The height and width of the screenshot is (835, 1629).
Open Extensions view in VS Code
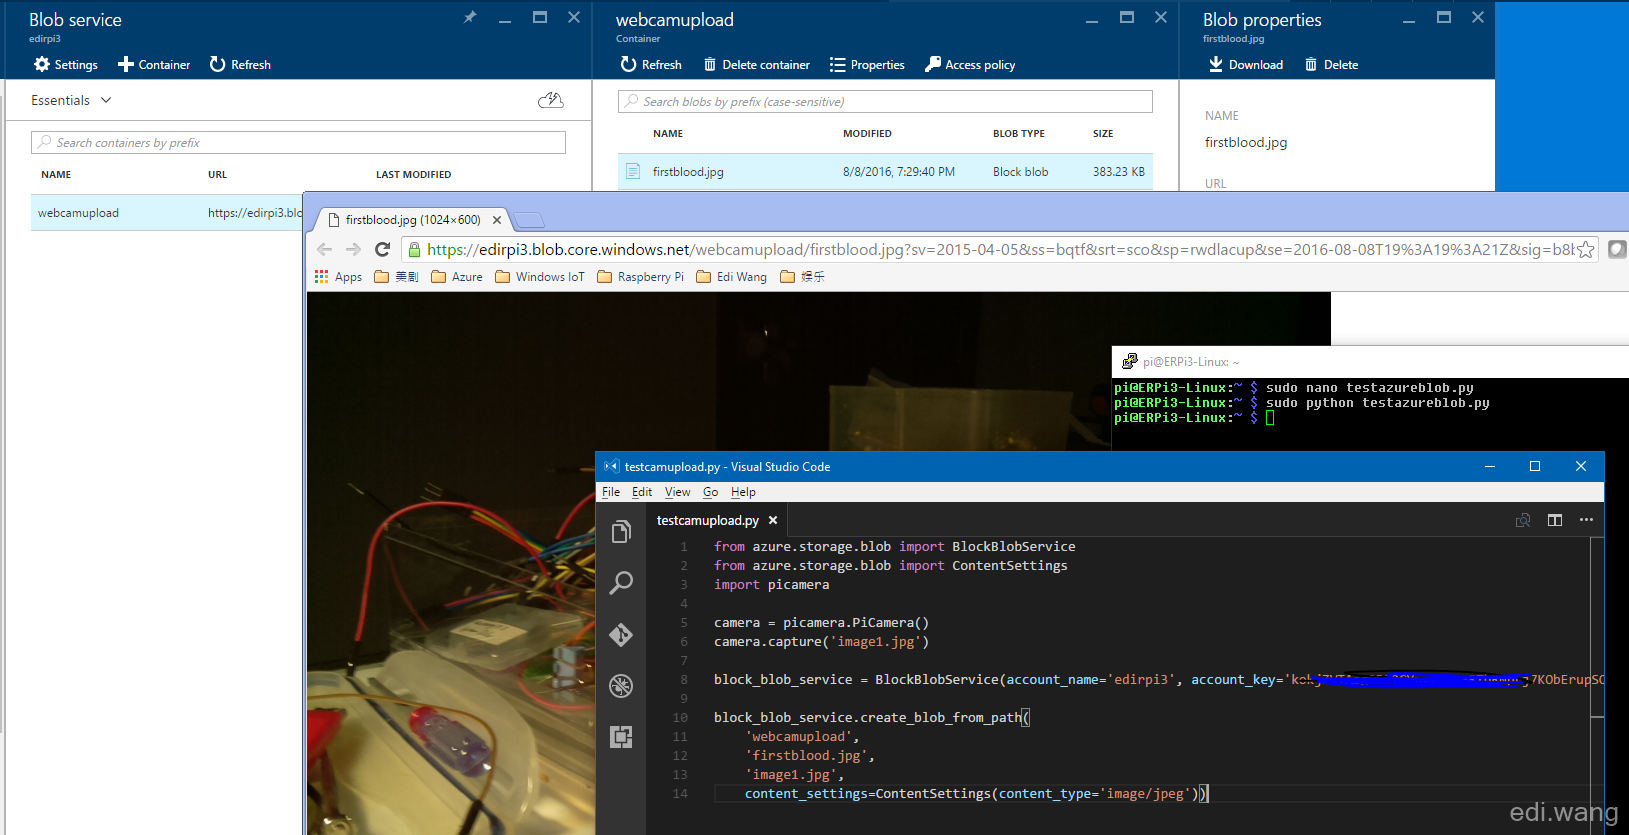click(621, 738)
